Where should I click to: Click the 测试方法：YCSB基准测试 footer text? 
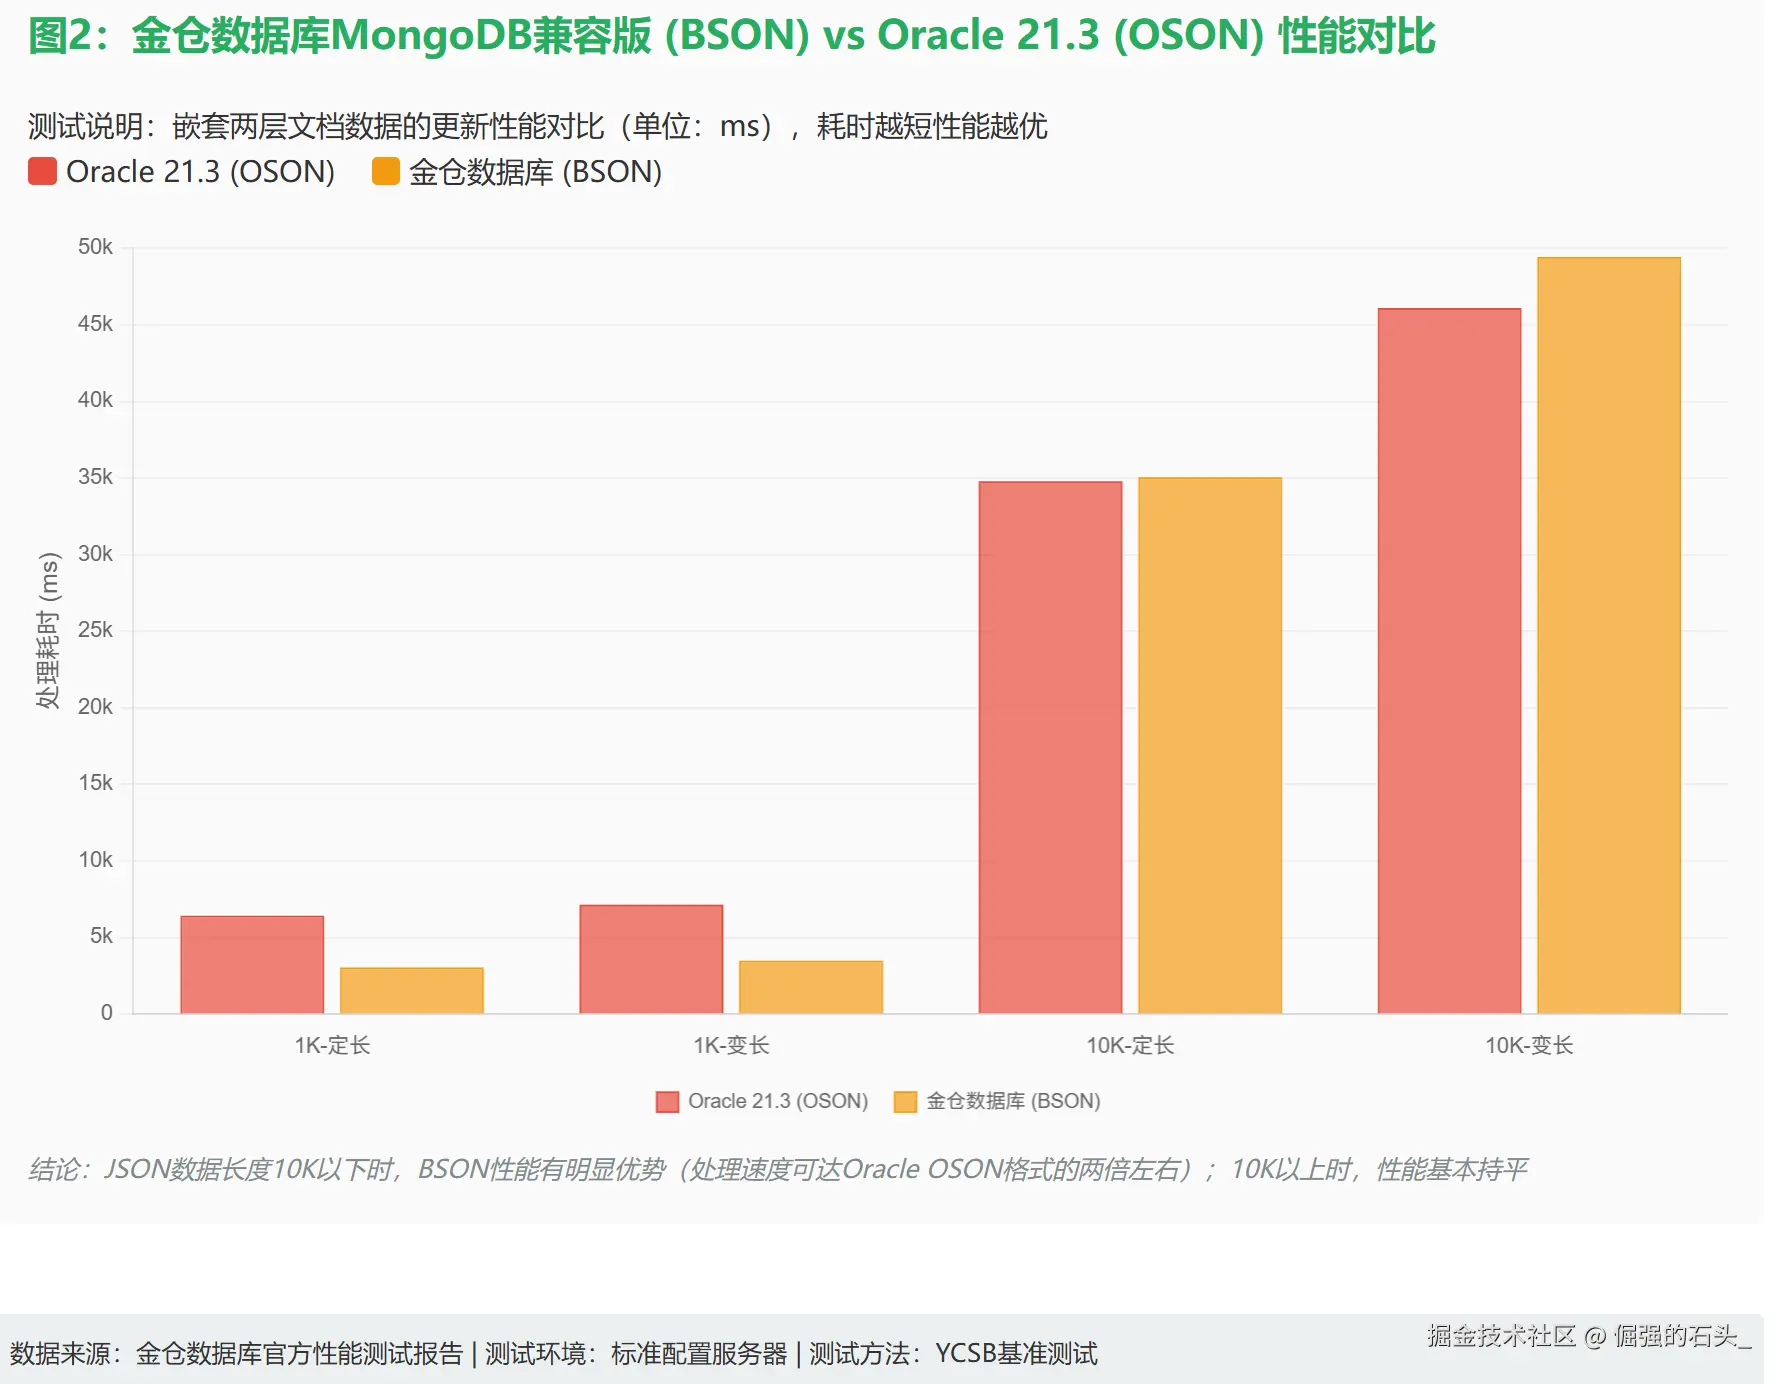pyautogui.click(x=953, y=1353)
